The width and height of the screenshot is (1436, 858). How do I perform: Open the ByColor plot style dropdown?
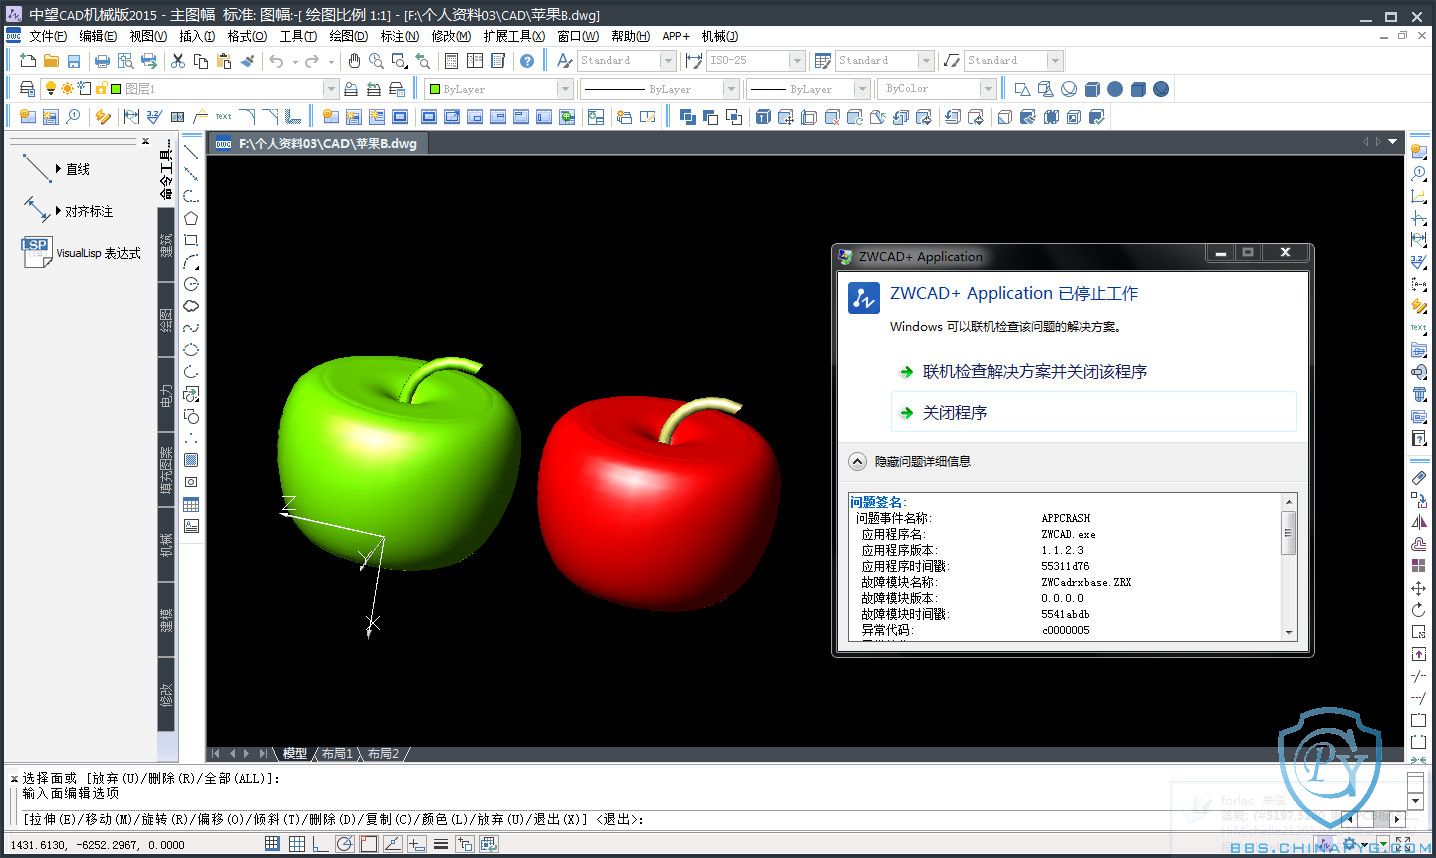(988, 89)
